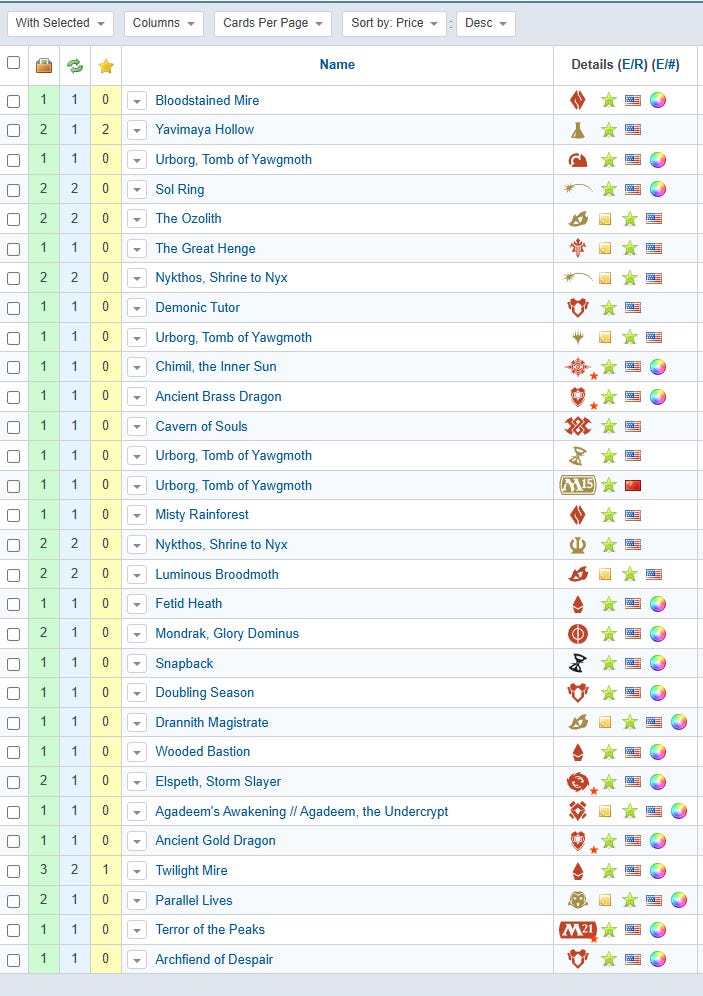703x996 pixels.
Task: Select the Sol Ring row checkbox
Action: [13, 190]
